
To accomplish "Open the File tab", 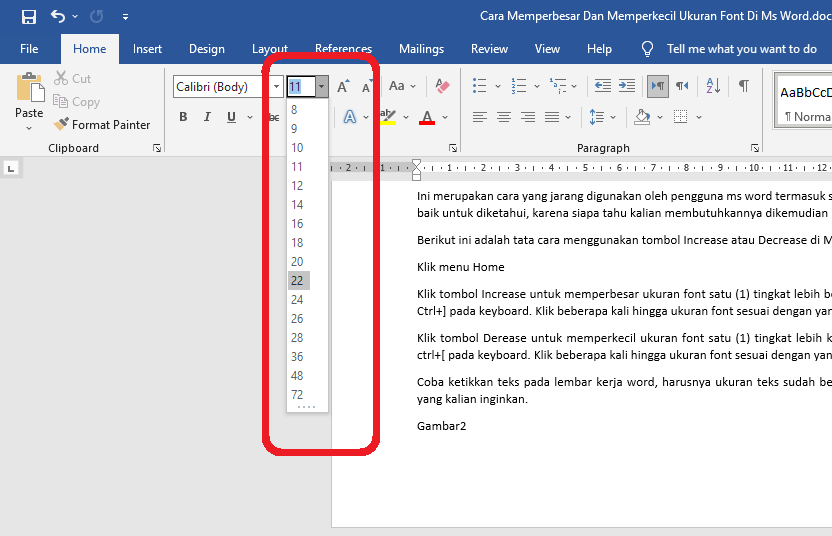I will [x=29, y=49].
